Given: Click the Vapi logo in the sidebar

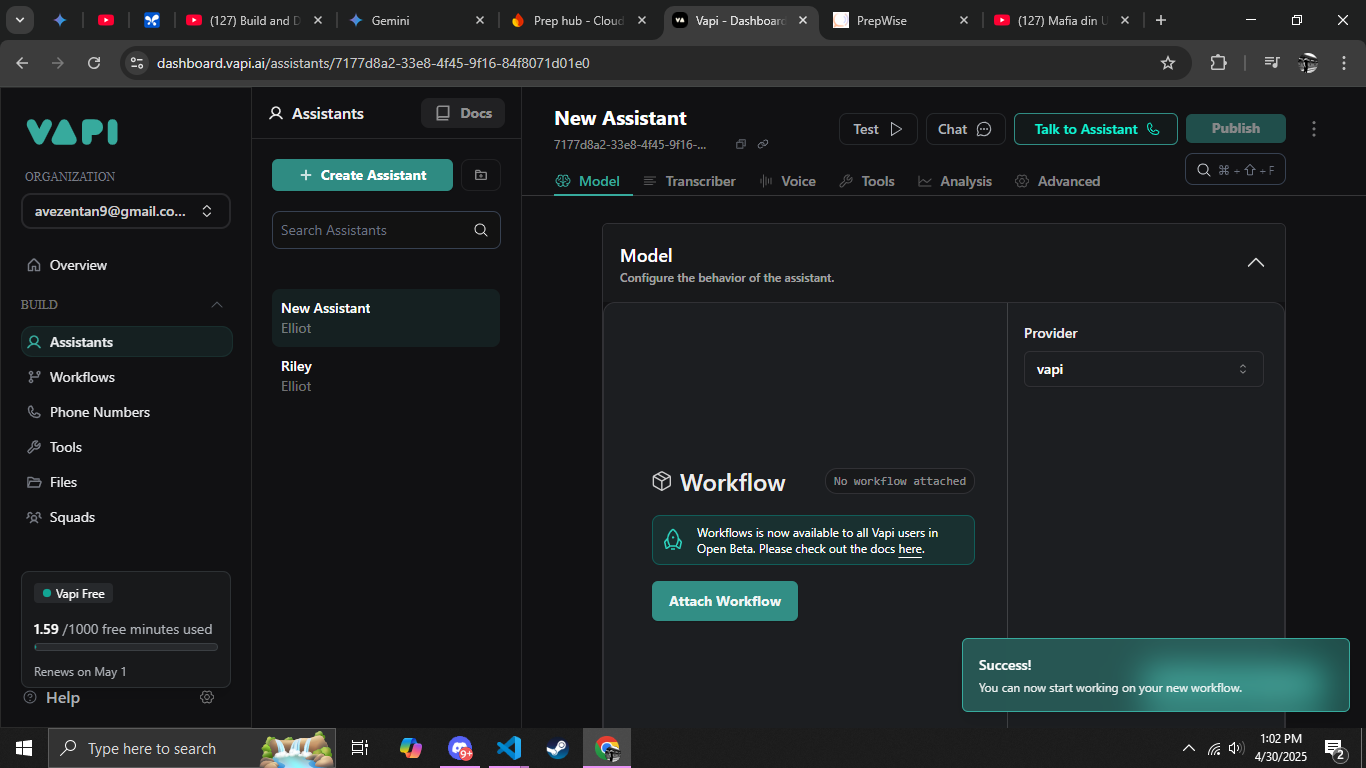Looking at the screenshot, I should [72, 132].
